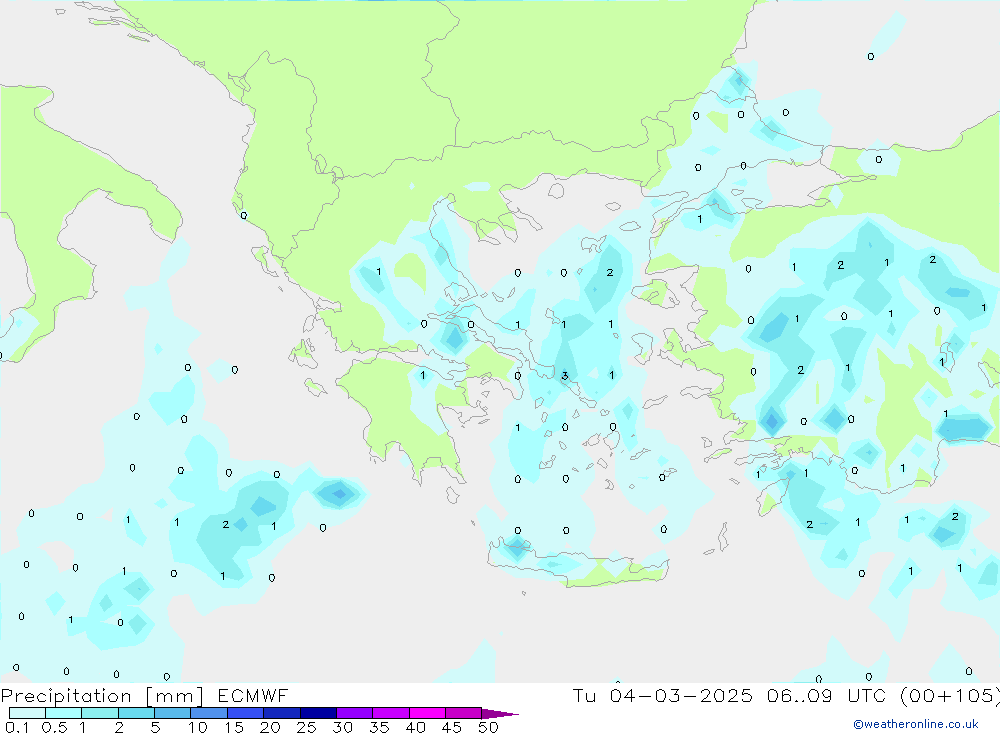Click the legend tick label "10"
This screenshot has width=1000, height=733.
198,727
